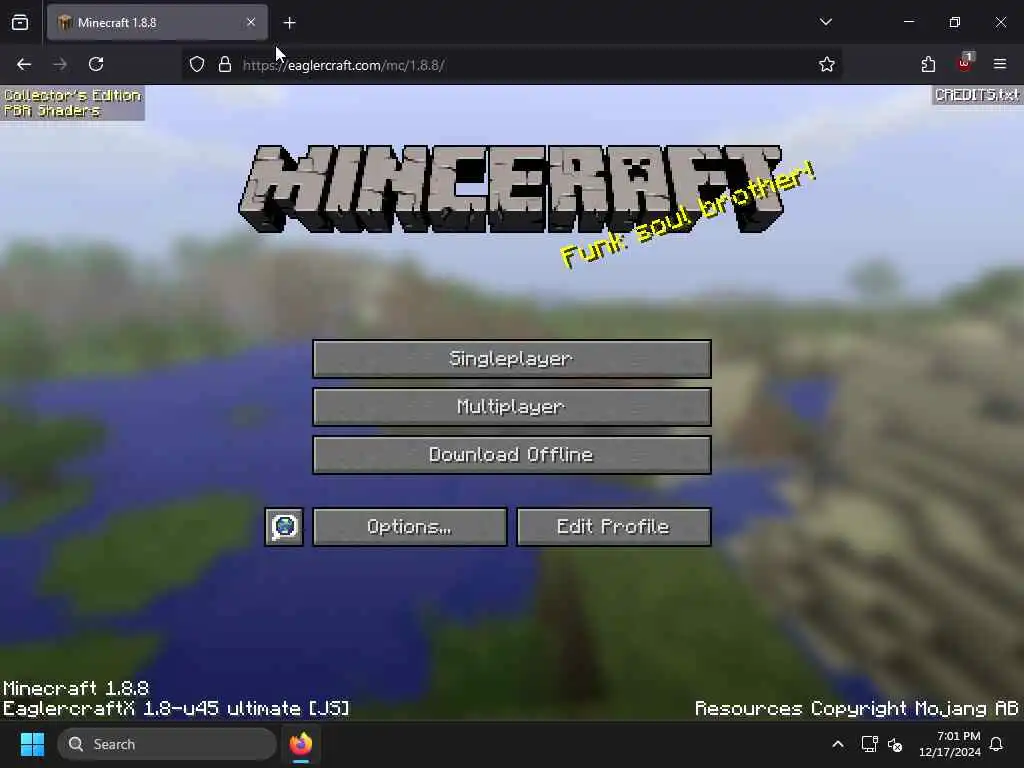Viewport: 1024px width, 768px height.
Task: Expand the list all tabs dropdown
Action: pos(825,22)
